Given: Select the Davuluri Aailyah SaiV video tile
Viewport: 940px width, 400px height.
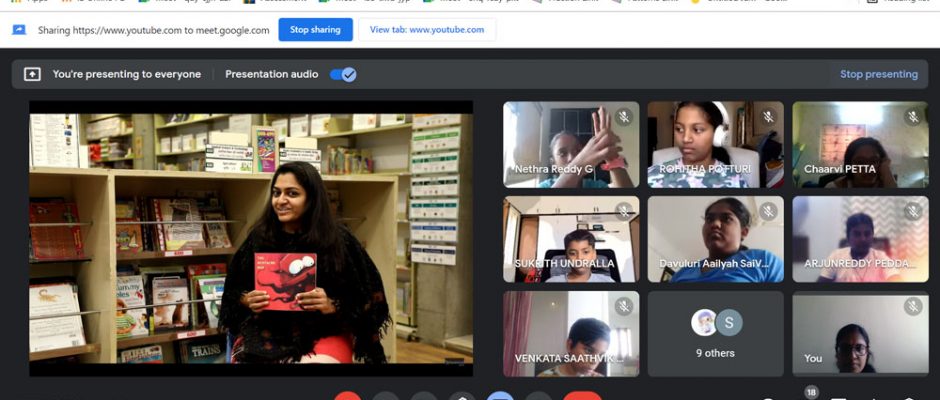Looking at the screenshot, I should pyautogui.click(x=715, y=239).
